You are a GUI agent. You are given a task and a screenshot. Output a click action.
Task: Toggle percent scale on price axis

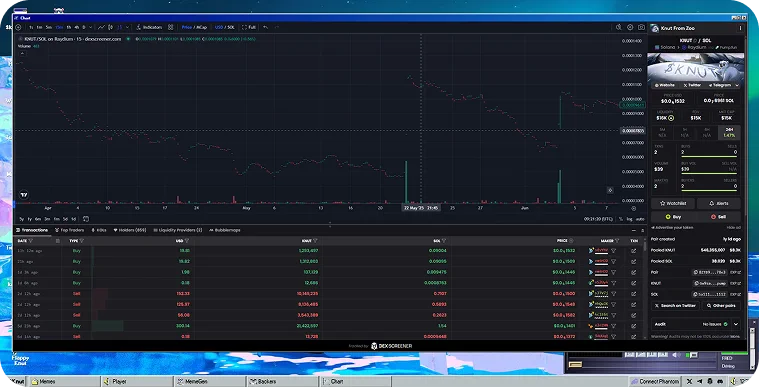(621, 219)
